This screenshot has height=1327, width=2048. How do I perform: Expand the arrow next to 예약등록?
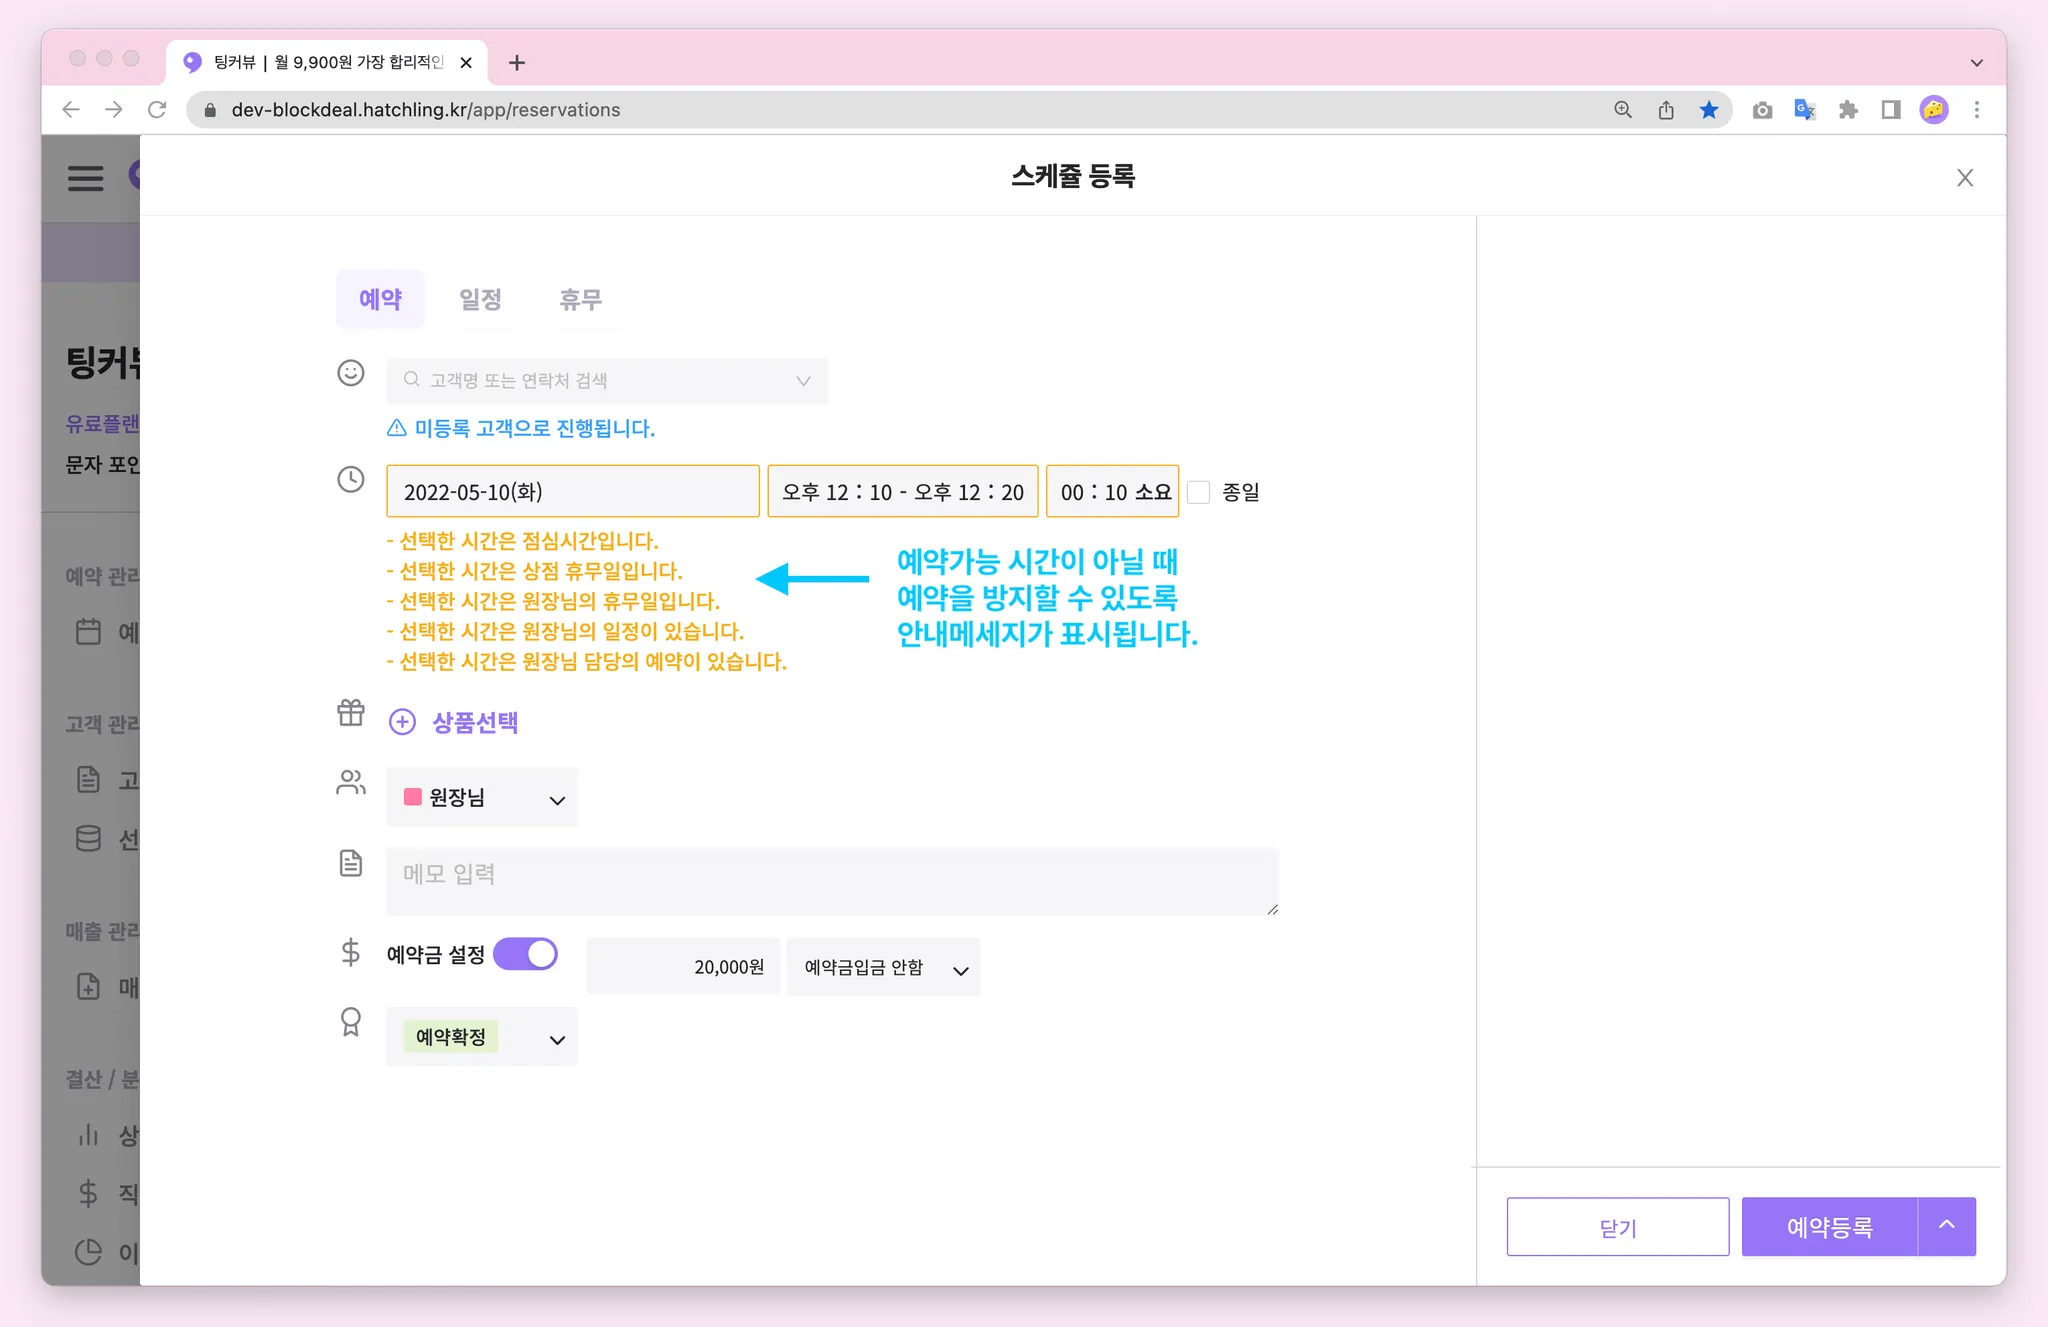coord(1947,1226)
